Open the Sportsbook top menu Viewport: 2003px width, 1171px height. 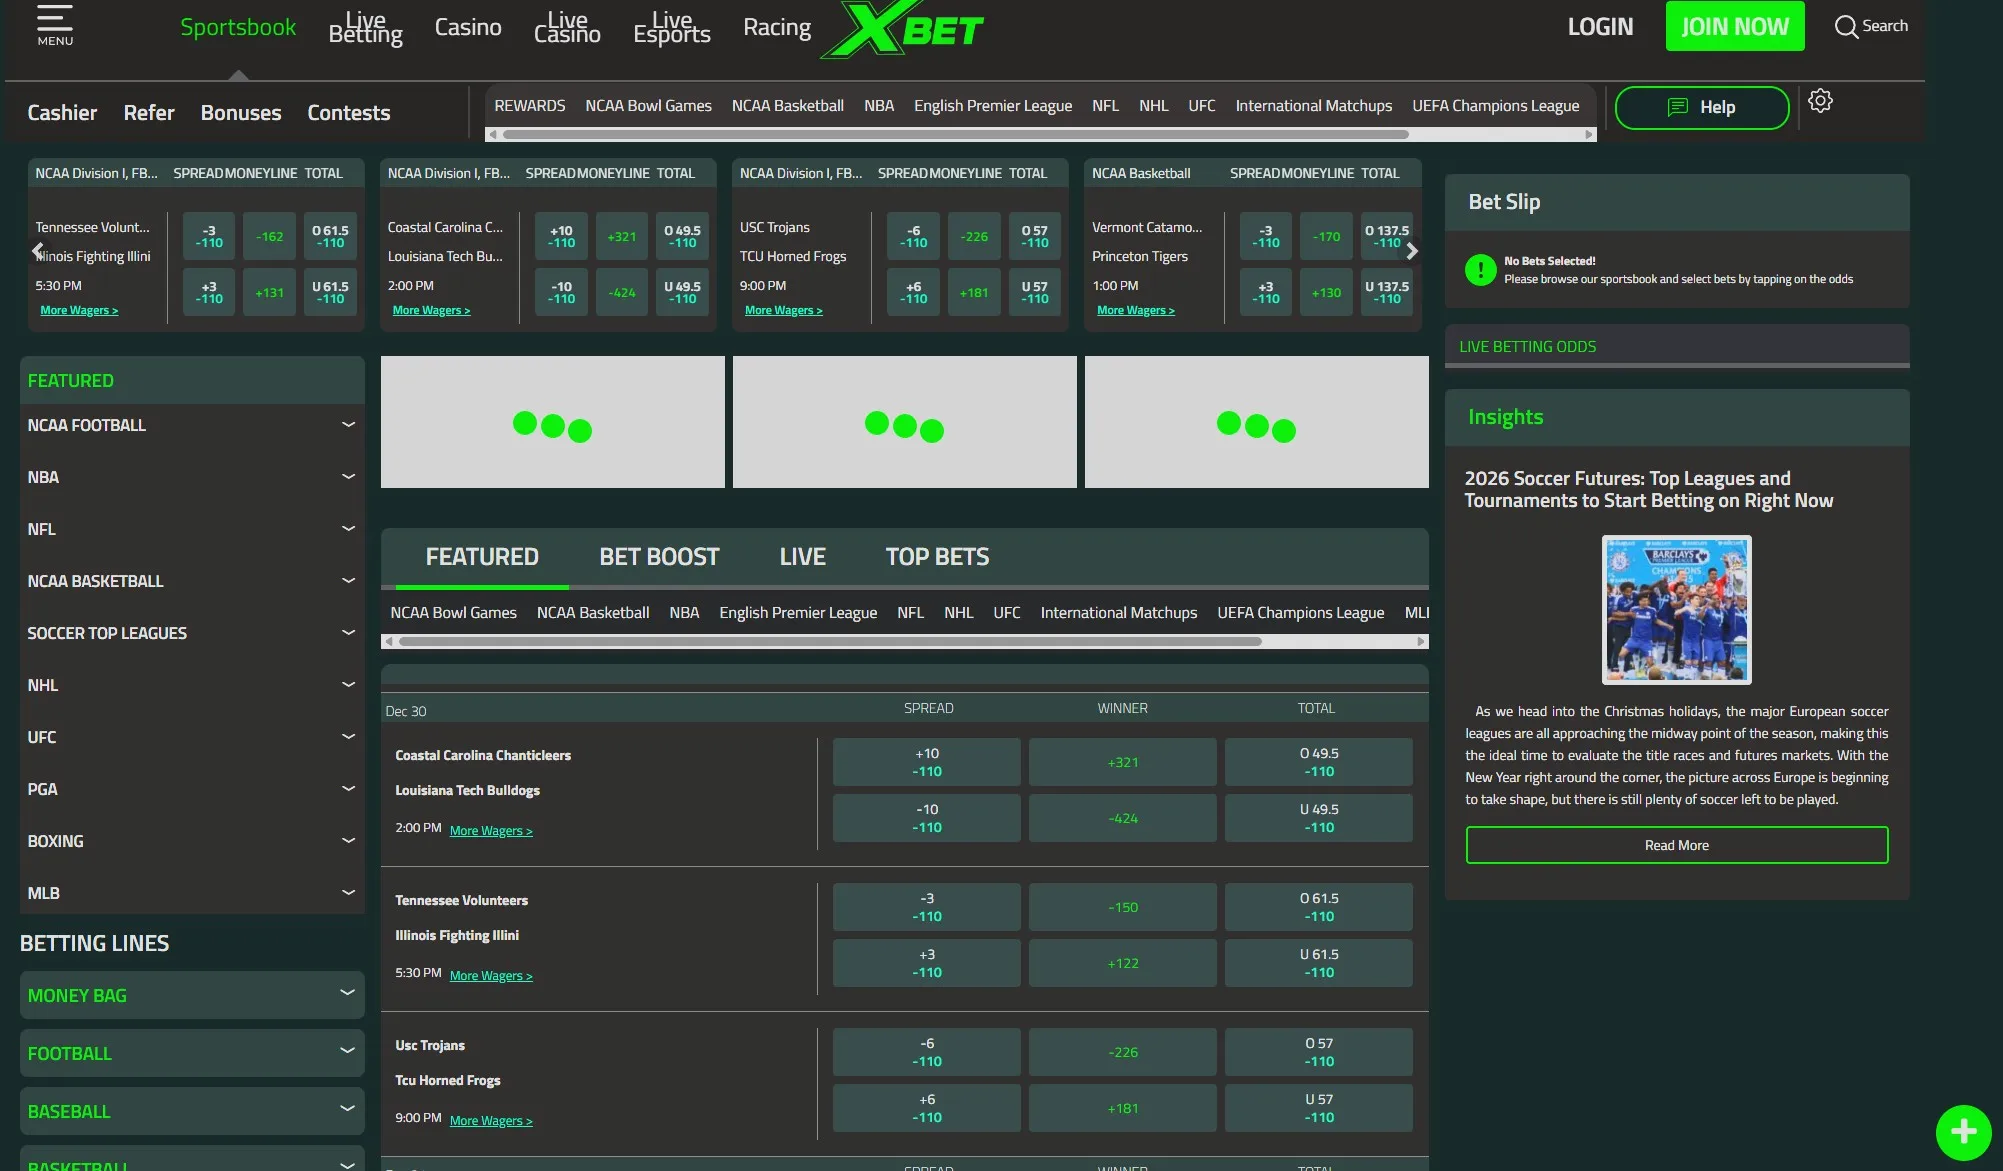coord(238,27)
